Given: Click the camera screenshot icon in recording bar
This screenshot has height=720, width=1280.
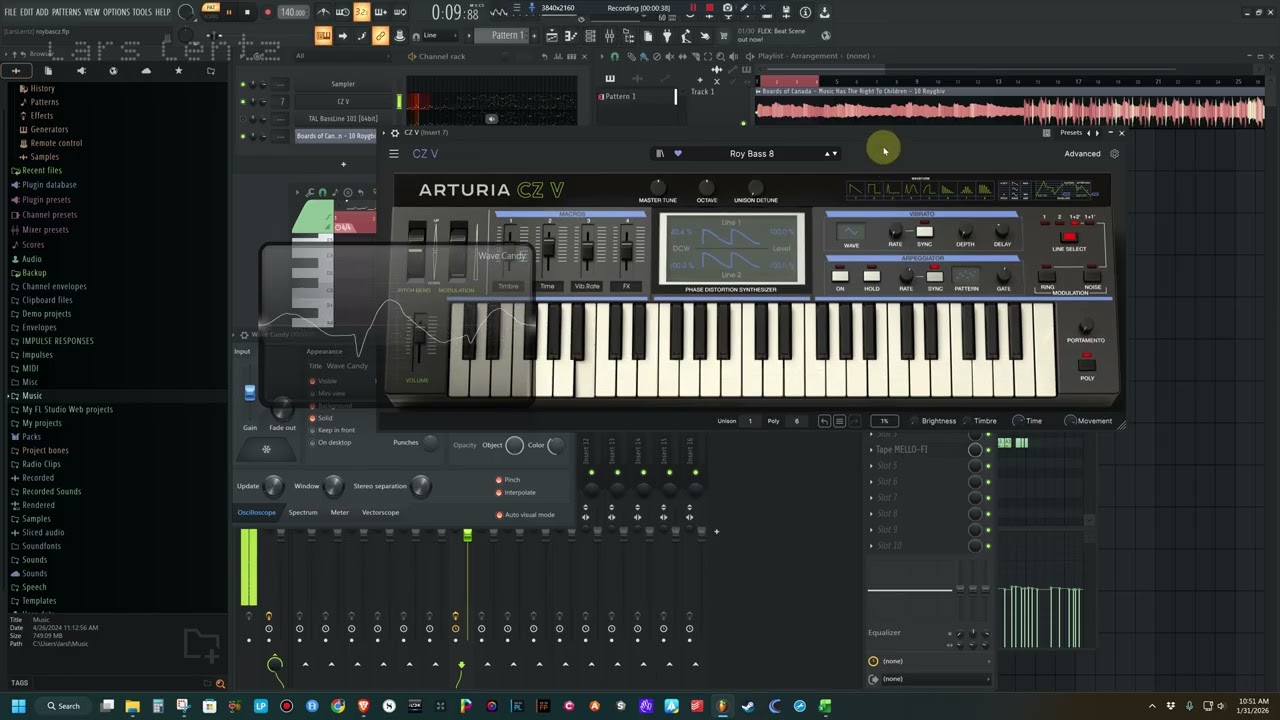Looking at the screenshot, I should pos(727,9).
